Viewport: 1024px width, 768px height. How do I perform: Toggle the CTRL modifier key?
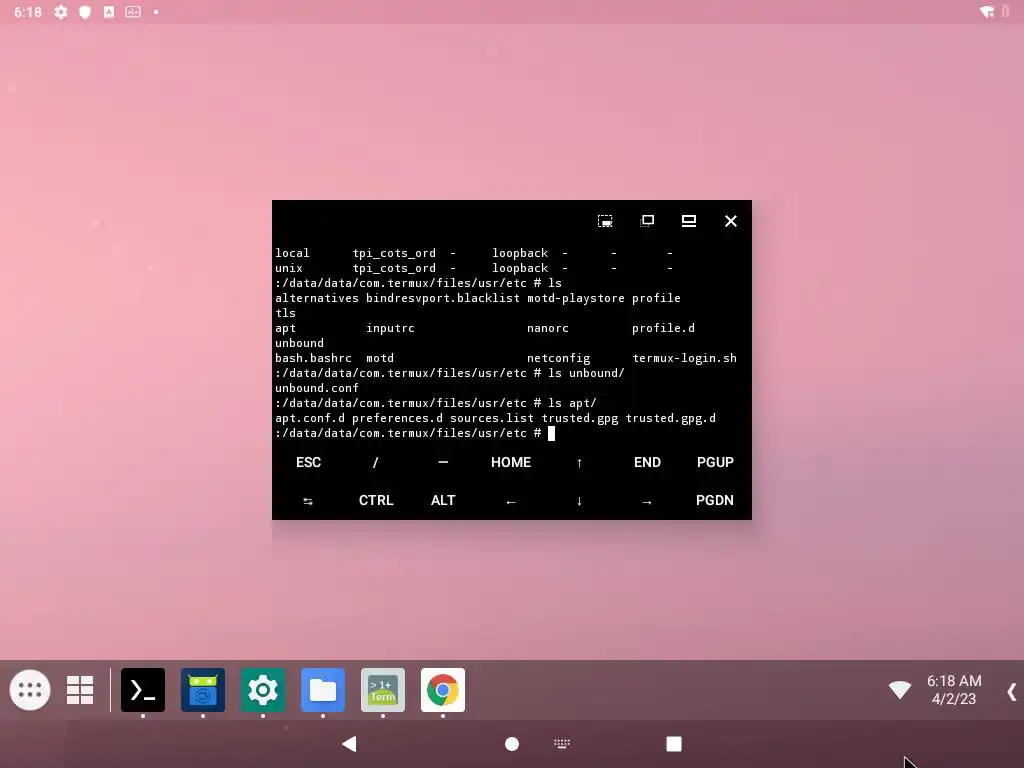(x=376, y=500)
